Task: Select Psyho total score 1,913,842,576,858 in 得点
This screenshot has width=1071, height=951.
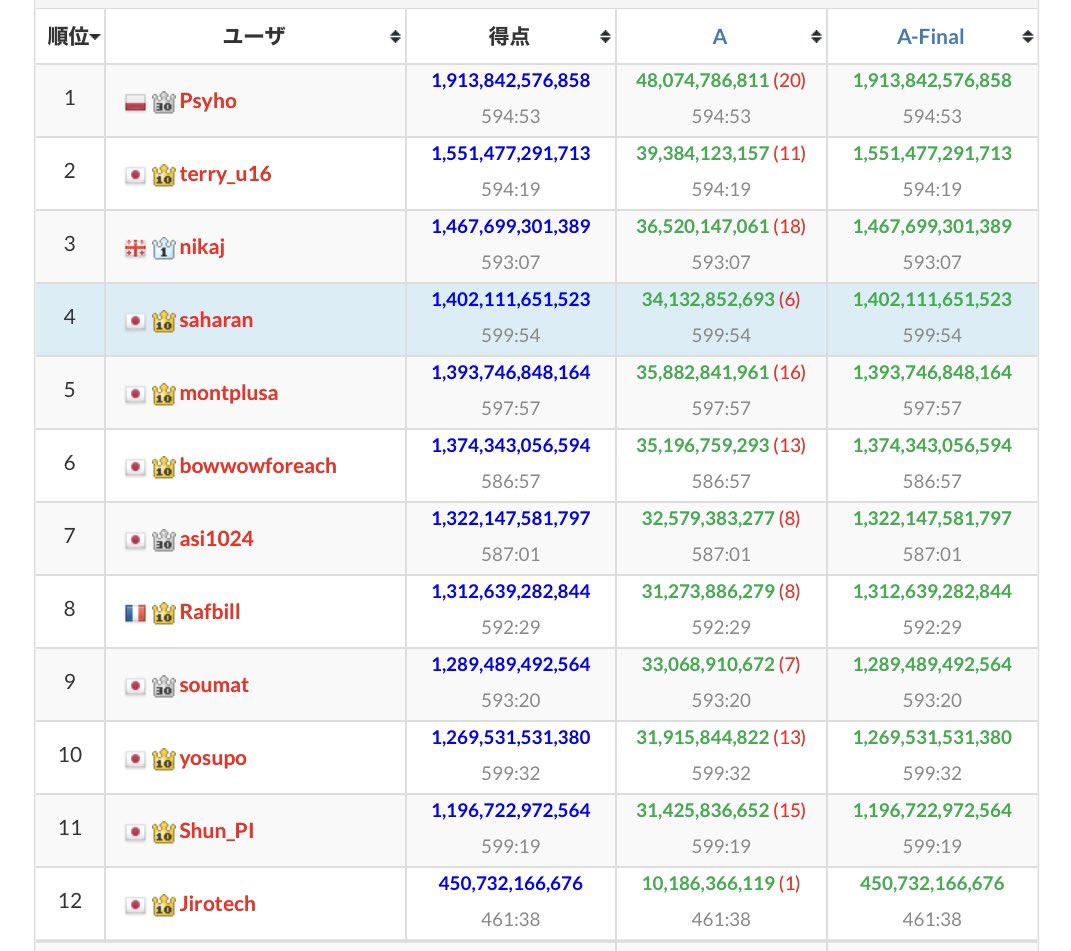Action: click(x=511, y=81)
